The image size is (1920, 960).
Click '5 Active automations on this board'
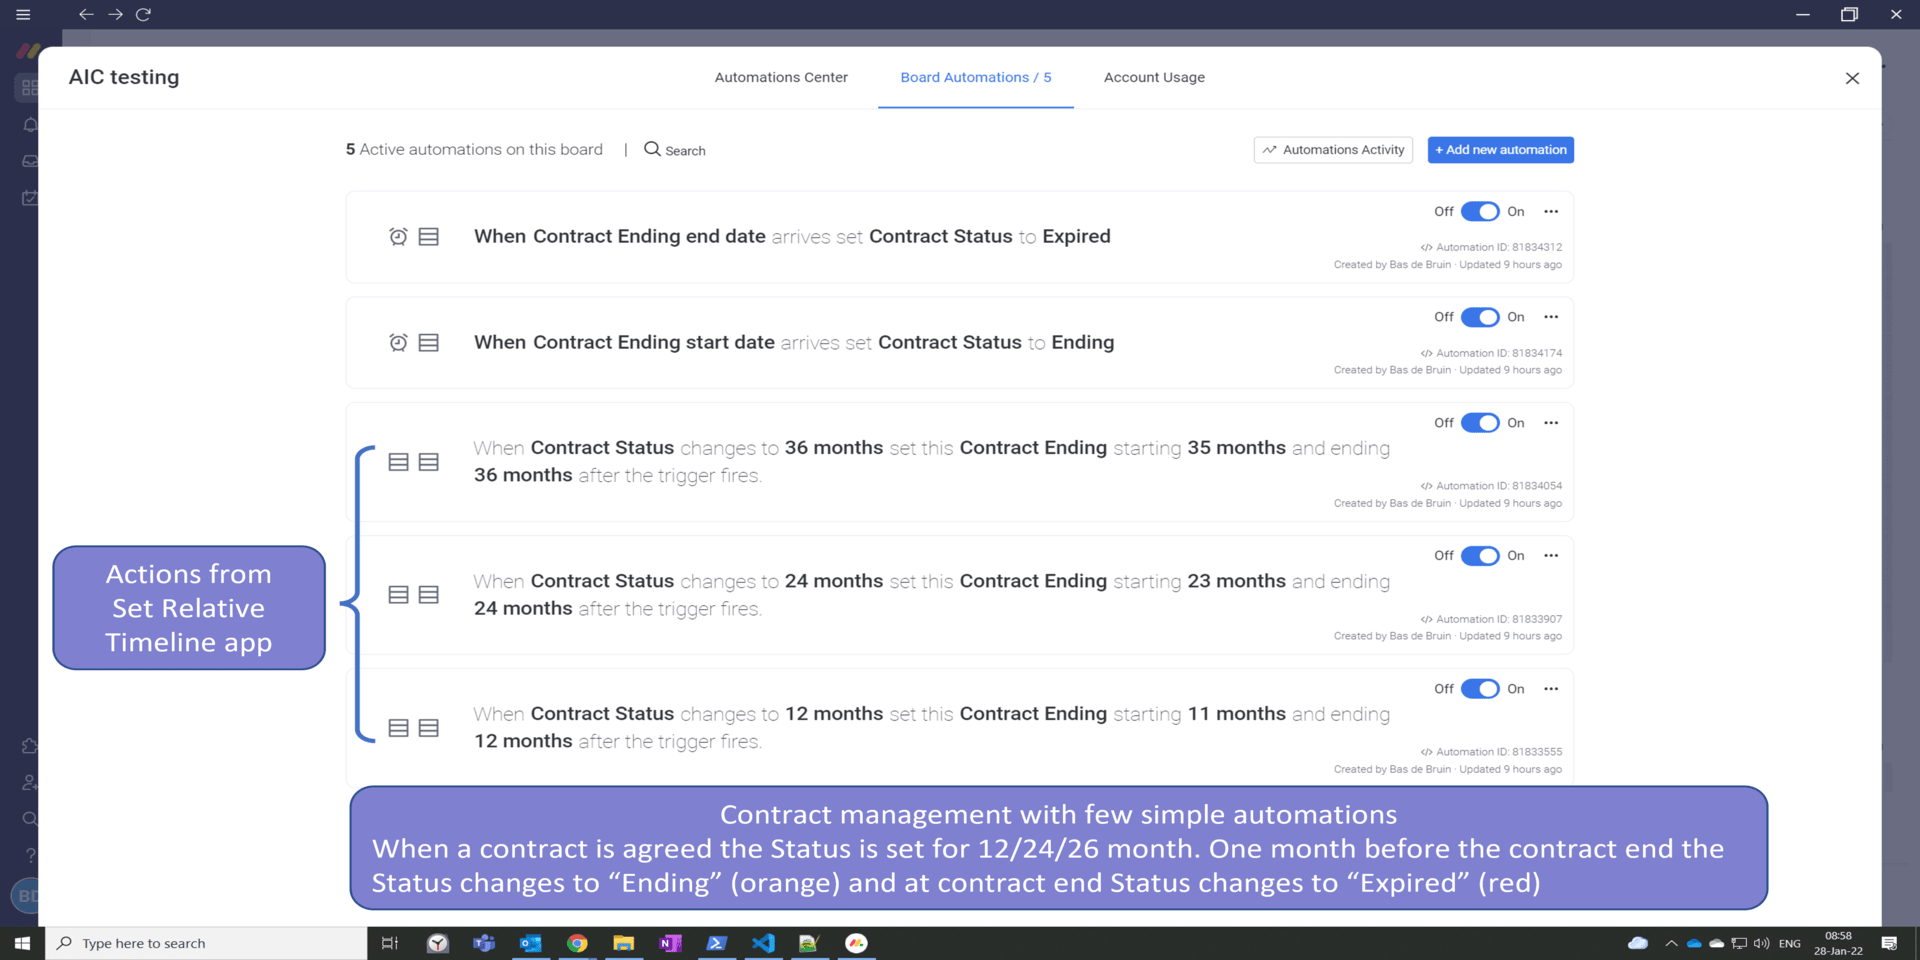tap(474, 149)
